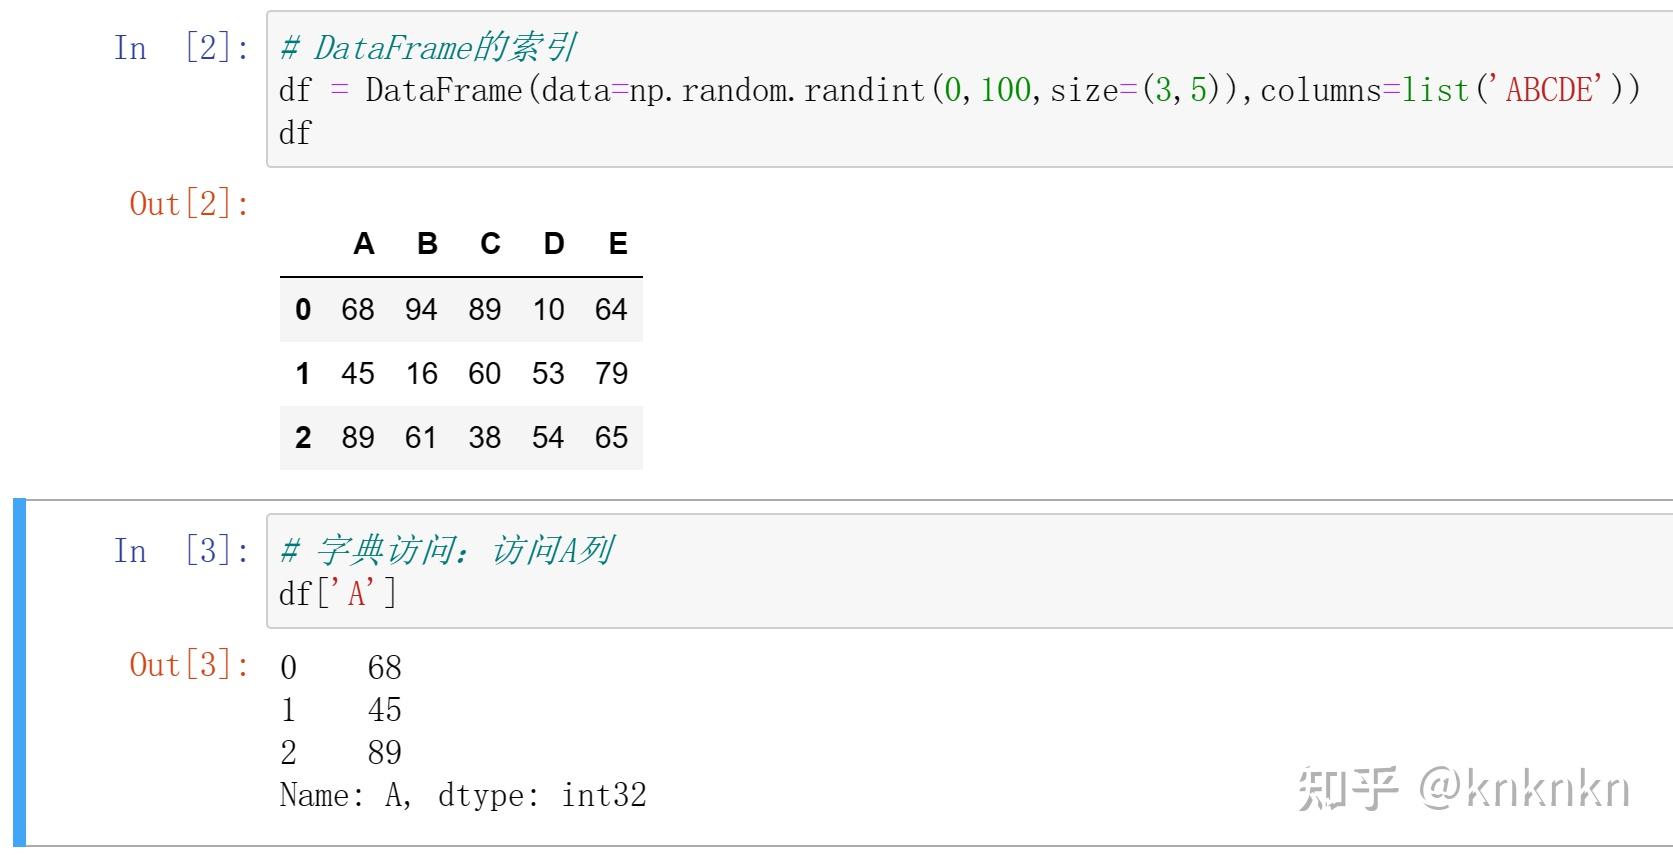Click the cell value 94 in the table

coord(421,310)
